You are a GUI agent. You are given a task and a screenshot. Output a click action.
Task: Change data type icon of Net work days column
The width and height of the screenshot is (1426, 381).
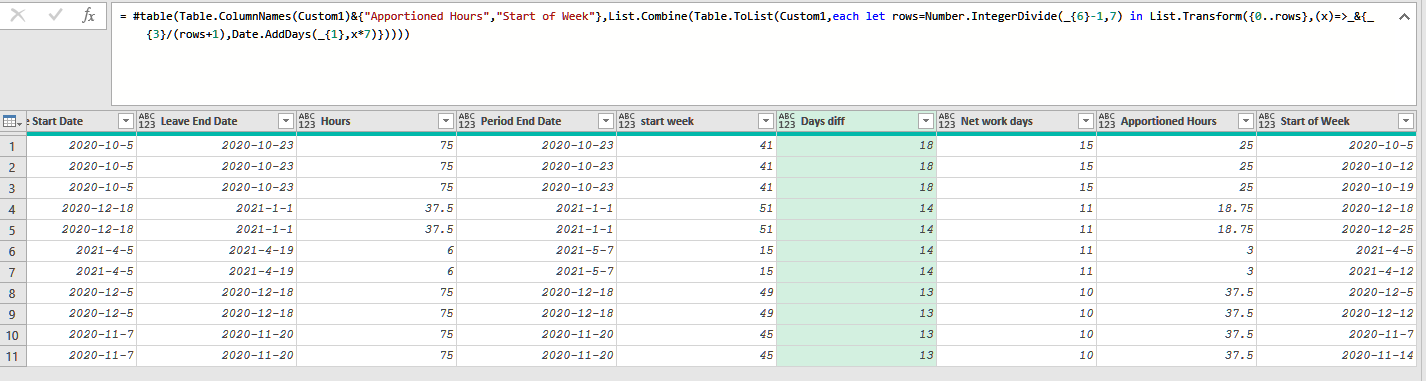946,121
